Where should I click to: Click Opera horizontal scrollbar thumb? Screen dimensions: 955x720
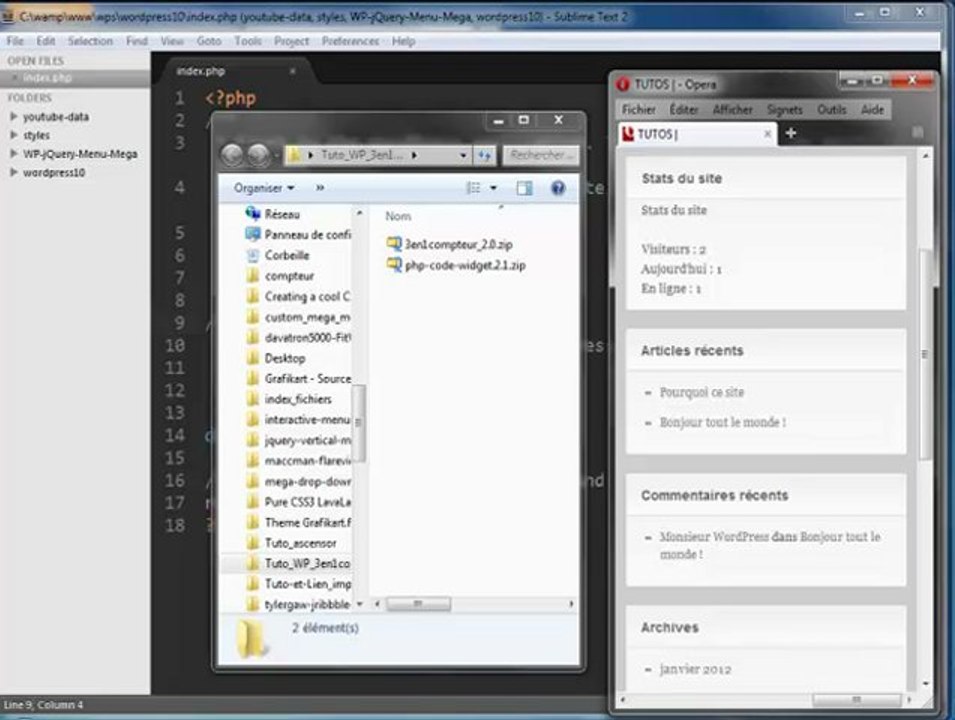[856, 700]
